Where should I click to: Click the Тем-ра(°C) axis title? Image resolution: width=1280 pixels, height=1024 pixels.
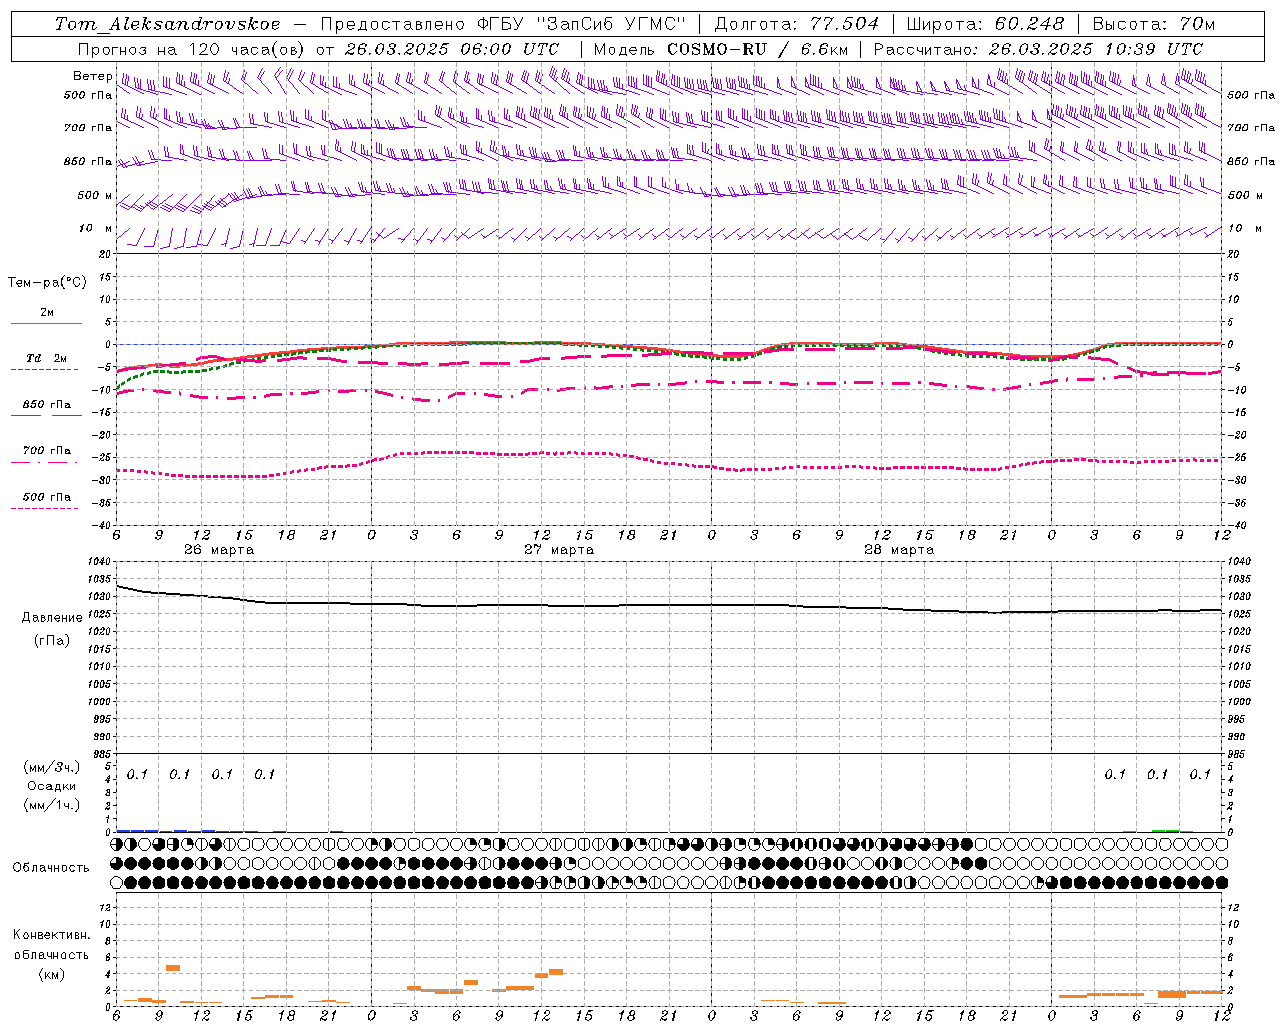tap(47, 283)
